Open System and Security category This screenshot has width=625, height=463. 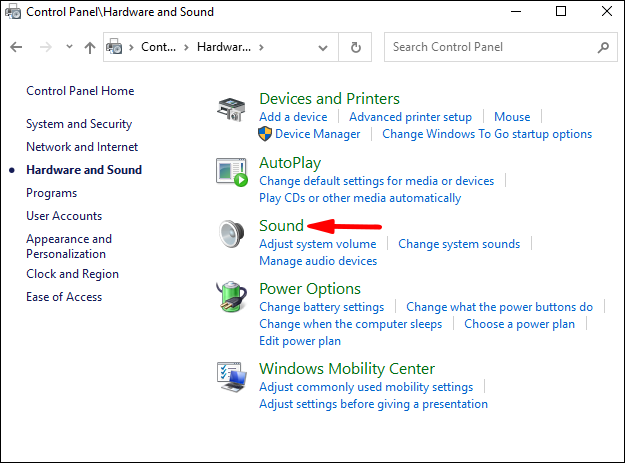point(79,124)
